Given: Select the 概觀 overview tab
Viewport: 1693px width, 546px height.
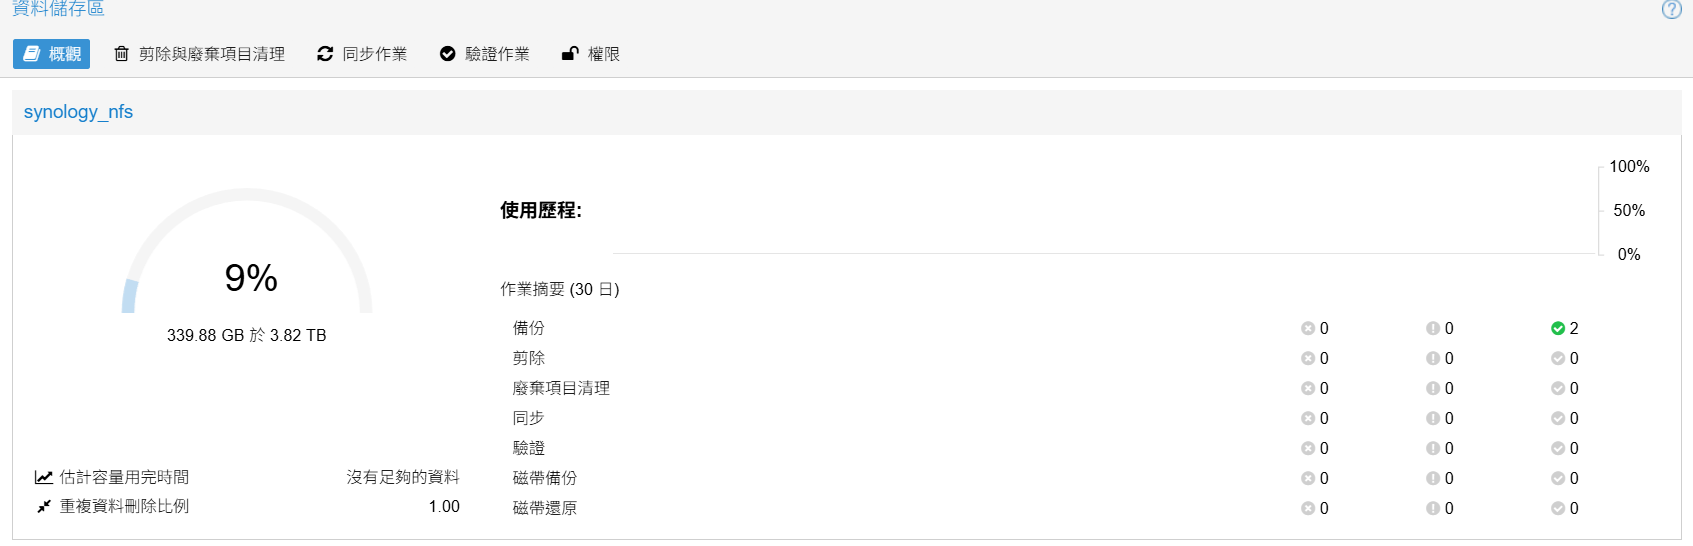Looking at the screenshot, I should (52, 54).
